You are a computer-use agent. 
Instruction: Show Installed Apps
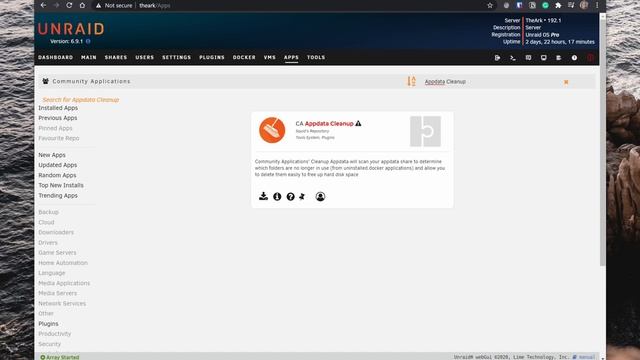(x=58, y=108)
